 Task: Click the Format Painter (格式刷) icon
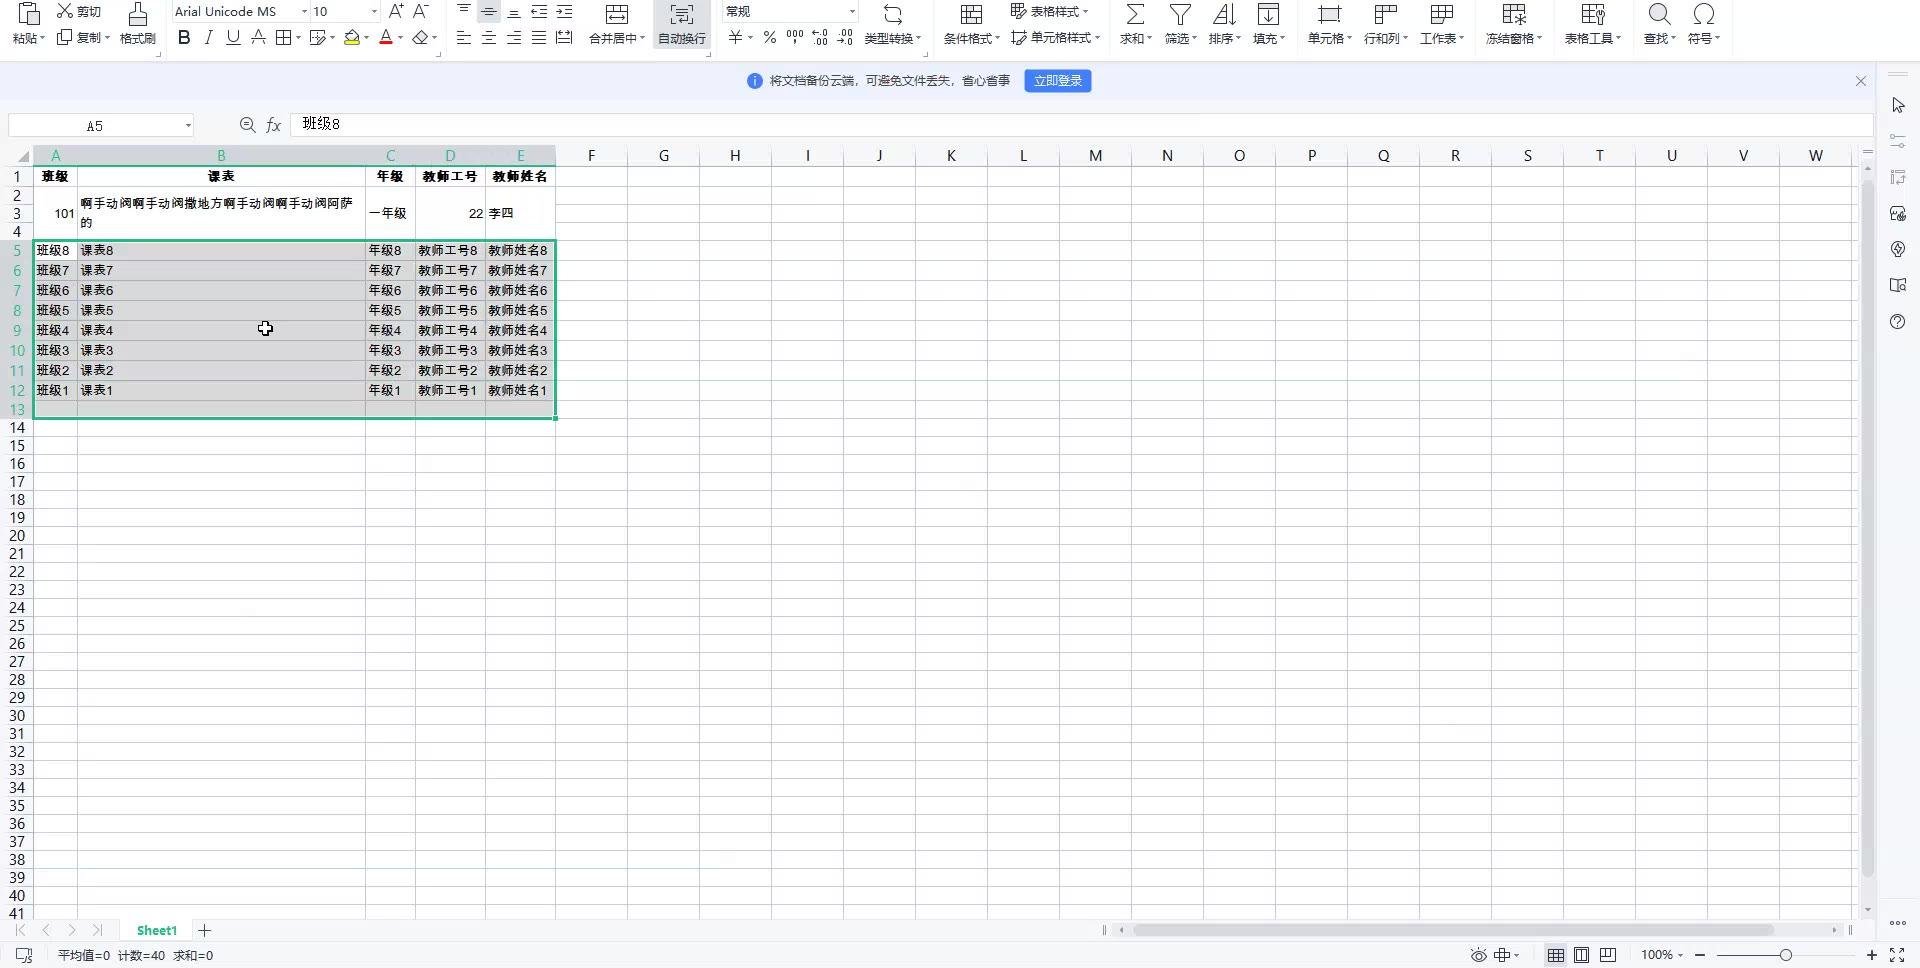click(x=138, y=14)
